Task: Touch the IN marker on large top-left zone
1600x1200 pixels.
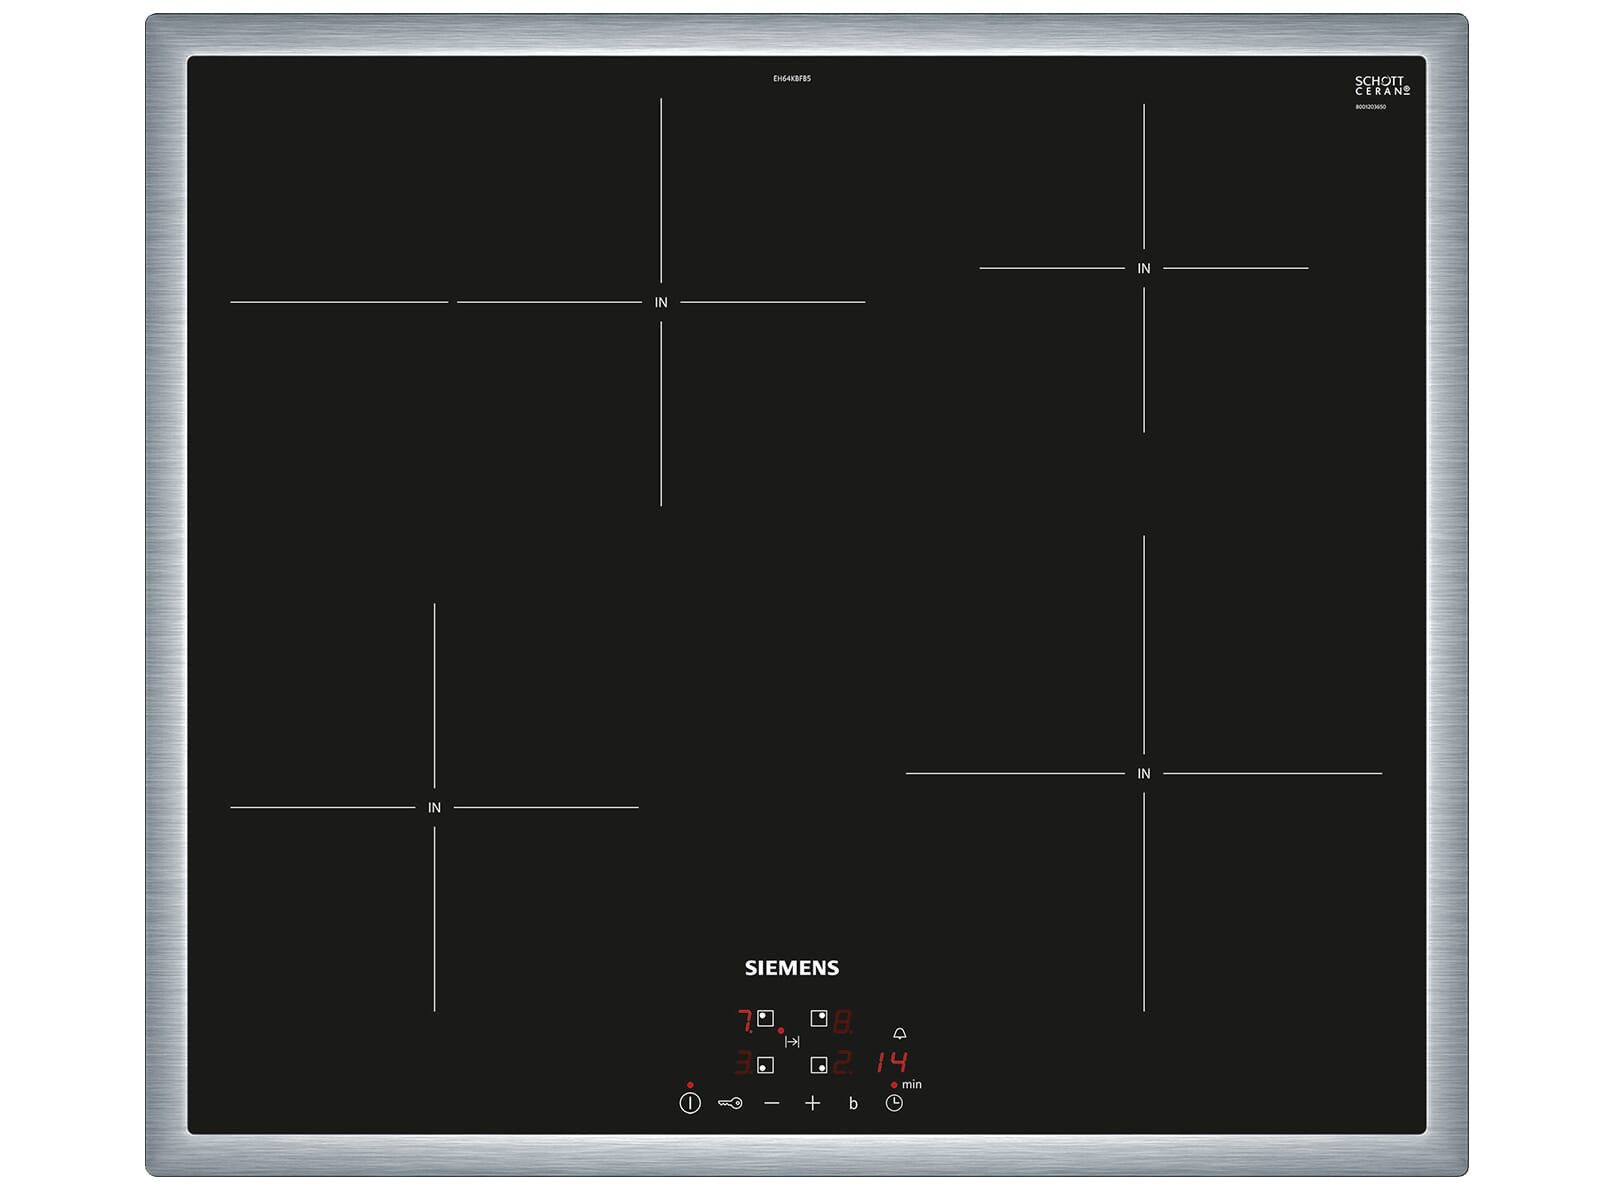Action: 661,302
